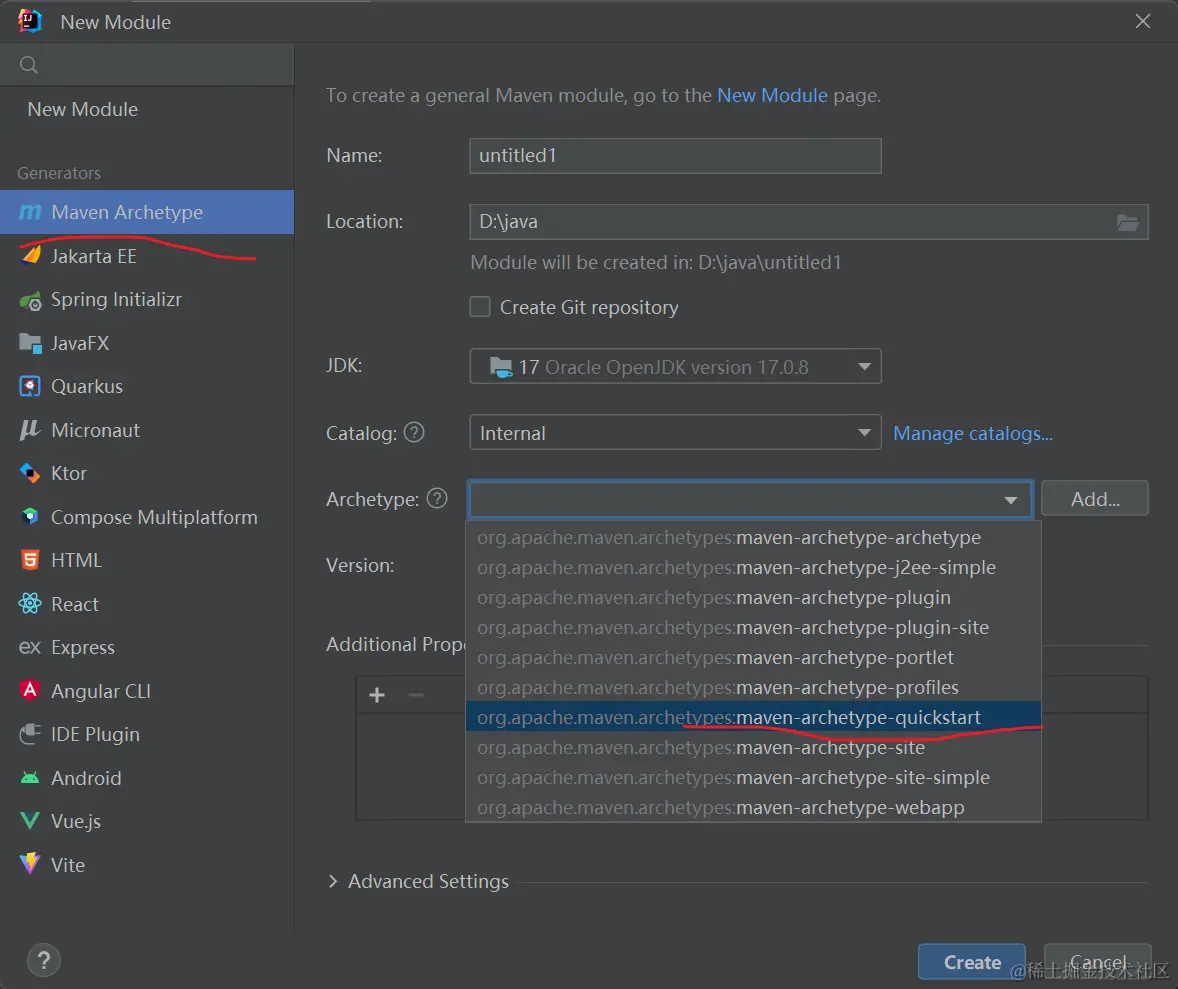Enable Create Git repository checkbox
1178x989 pixels.
[480, 307]
